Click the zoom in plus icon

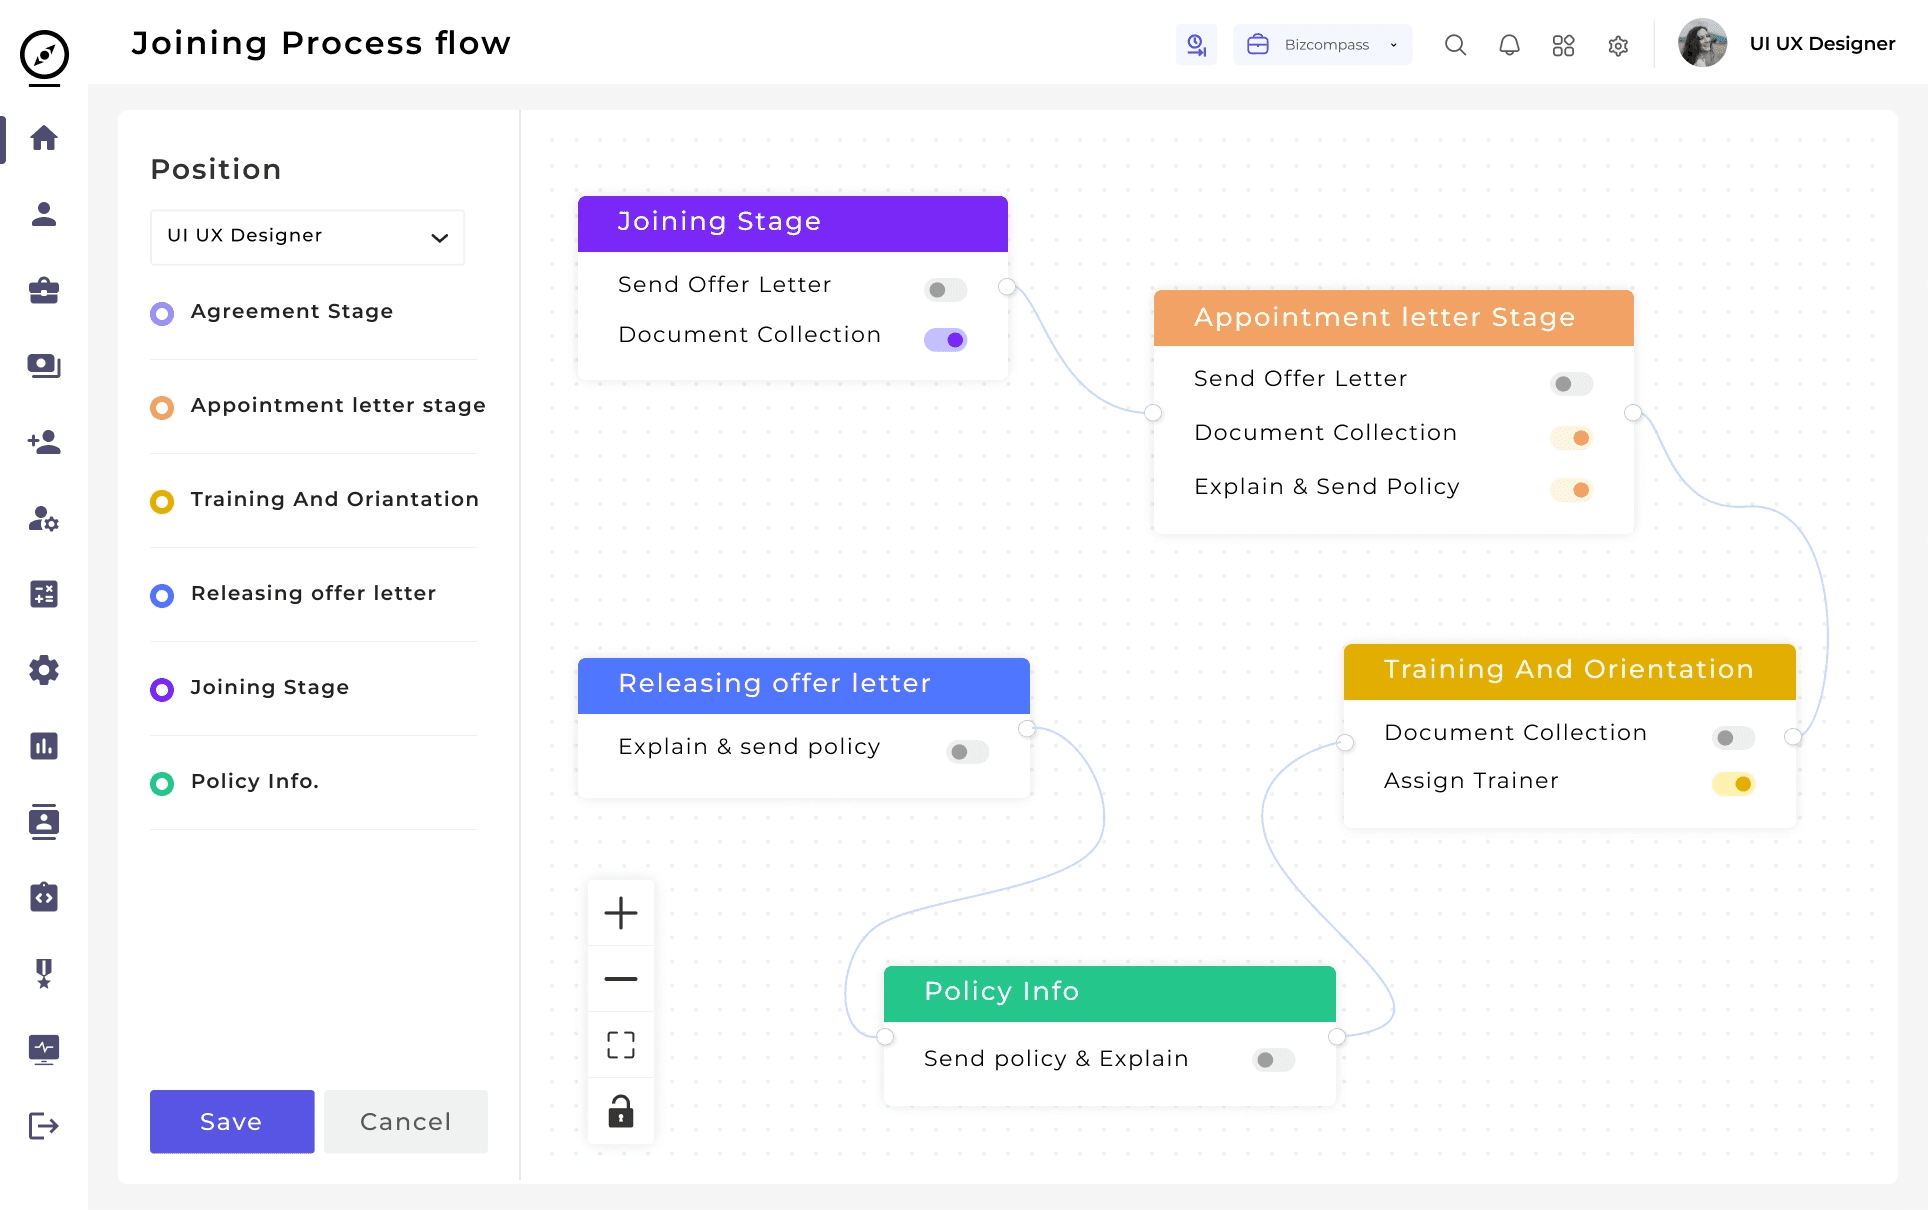pos(620,912)
